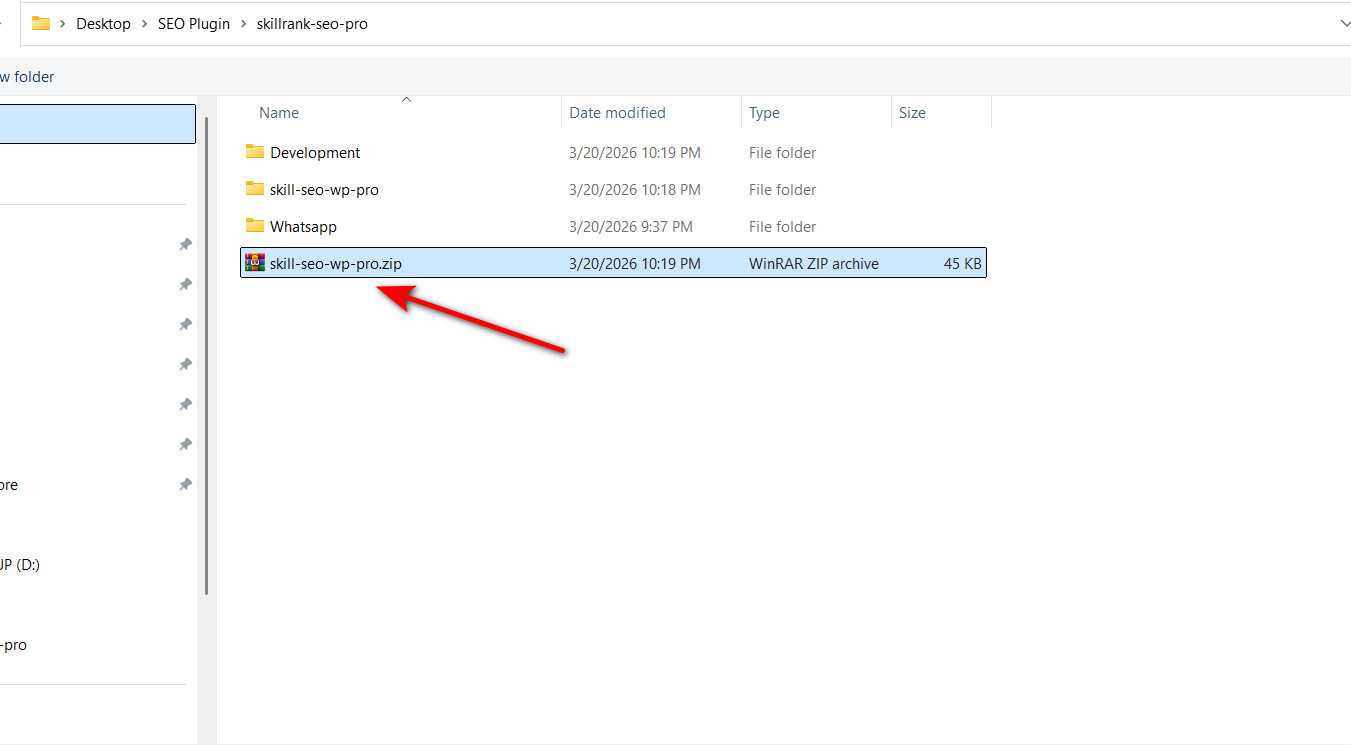The height and width of the screenshot is (745, 1351).
Task: Sort by the Type column header
Action: click(764, 113)
